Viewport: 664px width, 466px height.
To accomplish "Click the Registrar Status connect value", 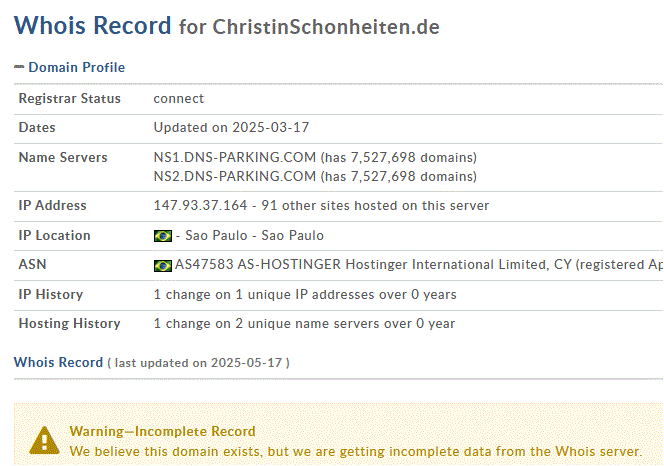I will tap(179, 99).
